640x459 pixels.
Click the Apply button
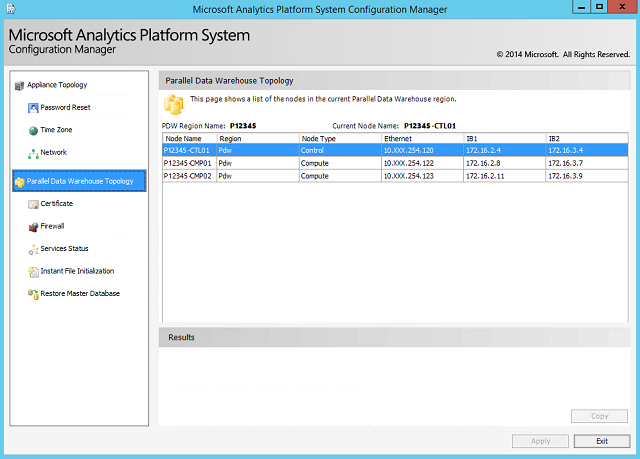tap(540, 441)
